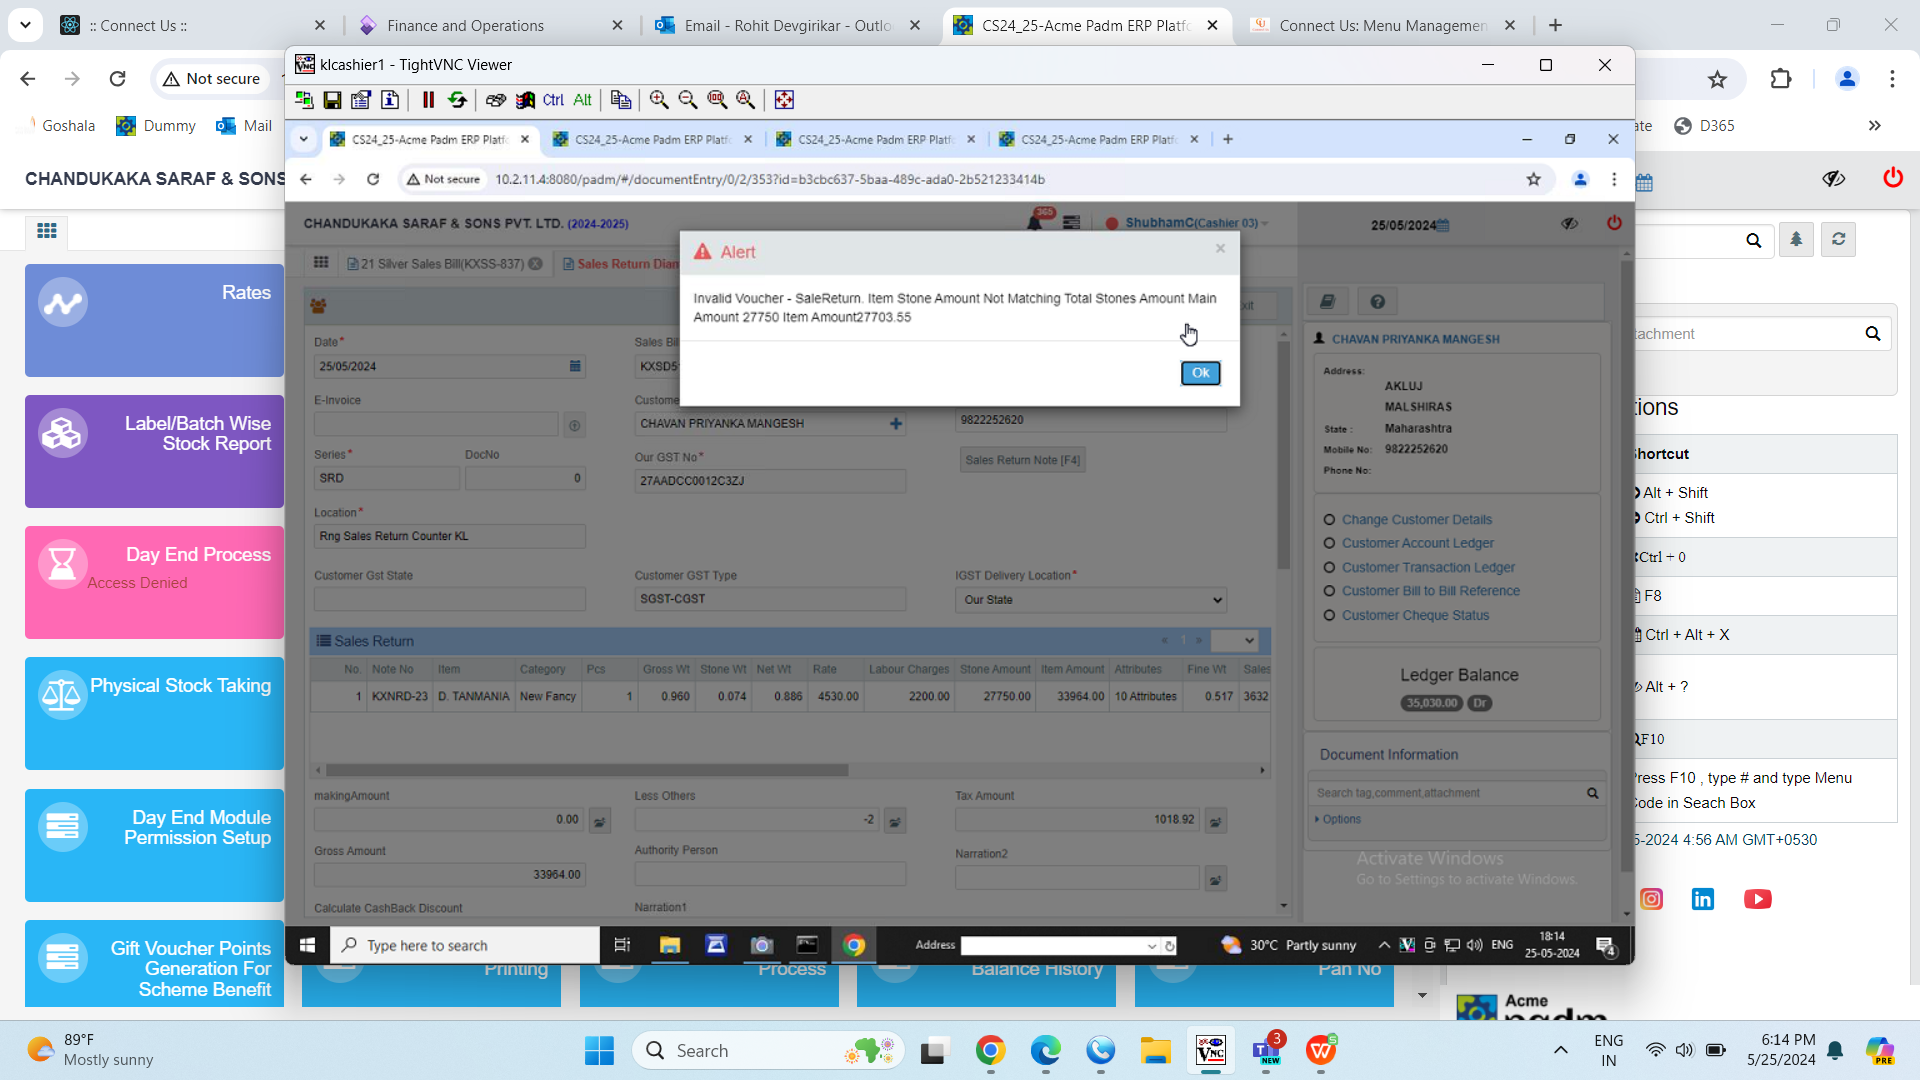
Task: Click the help question mark icon
Action: point(1378,302)
